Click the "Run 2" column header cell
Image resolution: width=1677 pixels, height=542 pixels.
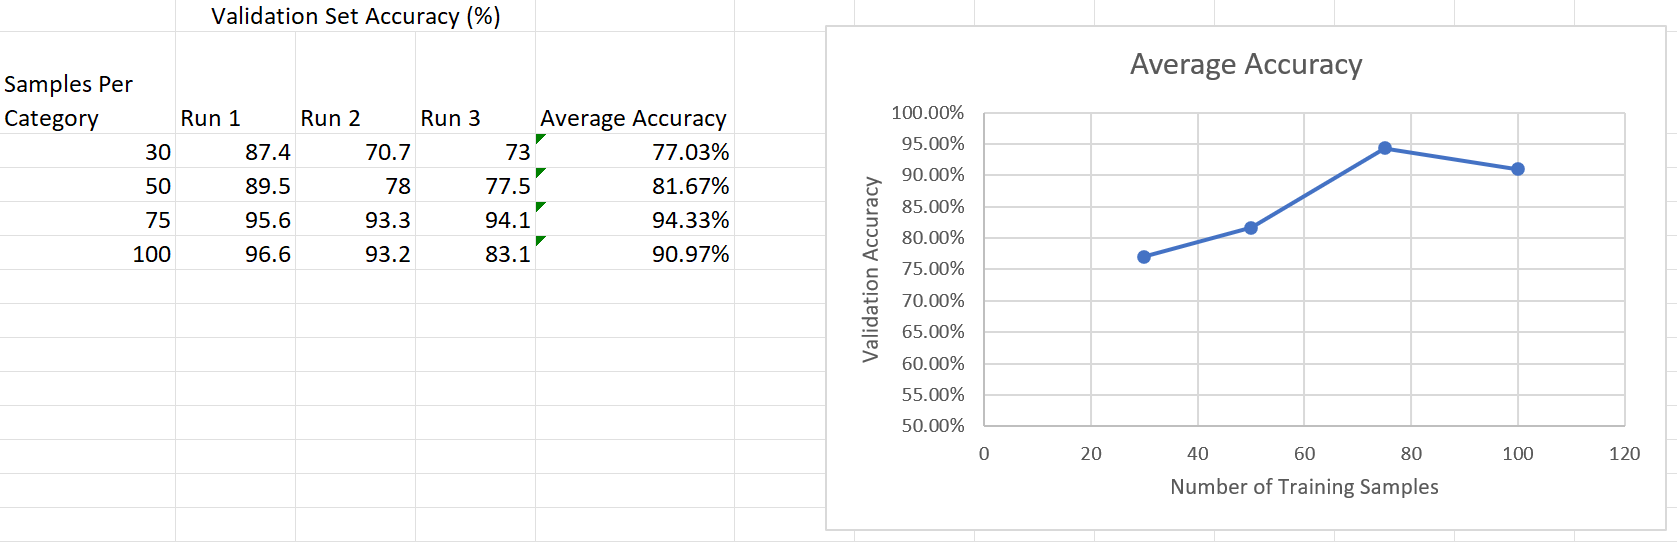click(x=331, y=118)
